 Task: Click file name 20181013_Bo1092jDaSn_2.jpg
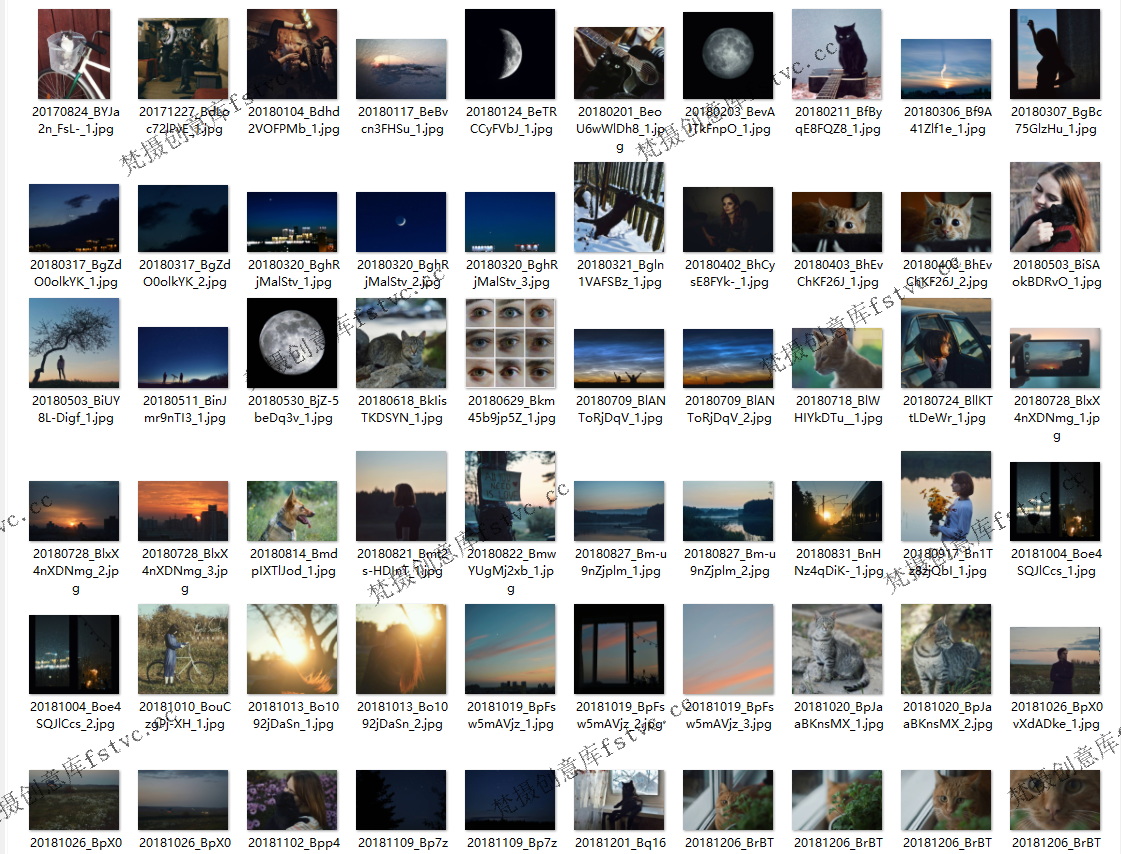(x=403, y=715)
